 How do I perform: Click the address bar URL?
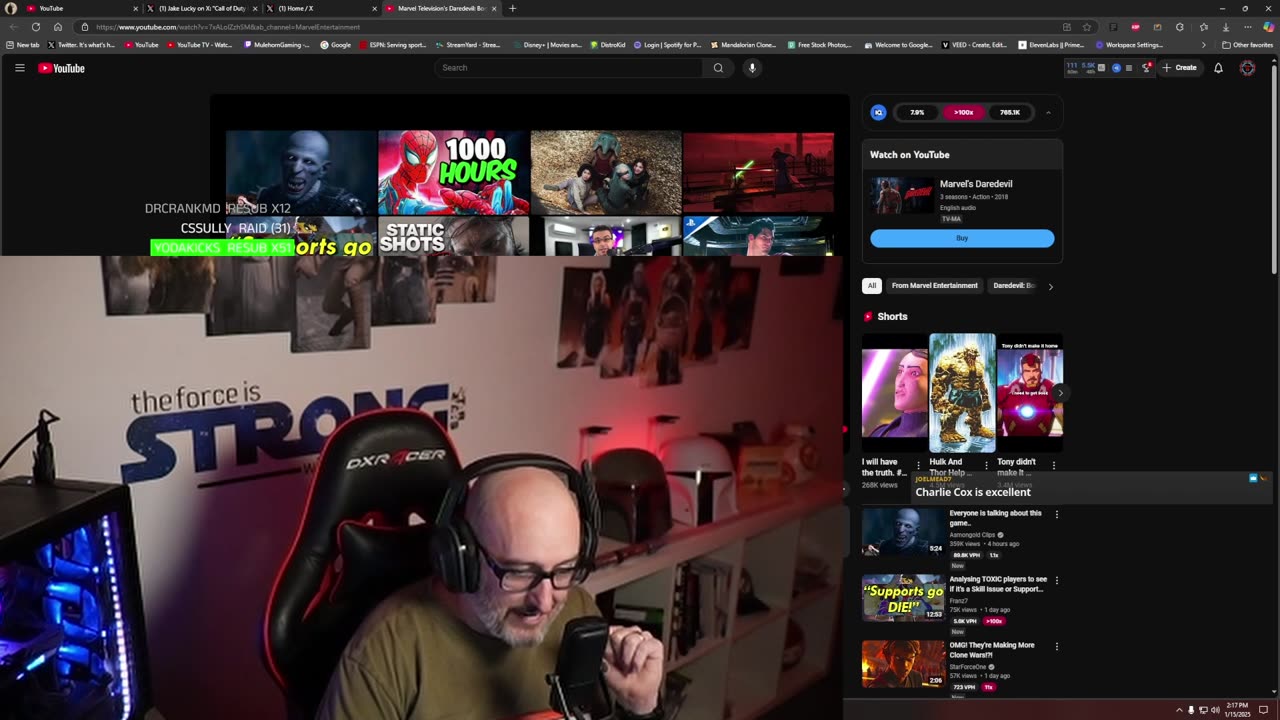pyautogui.click(x=228, y=27)
